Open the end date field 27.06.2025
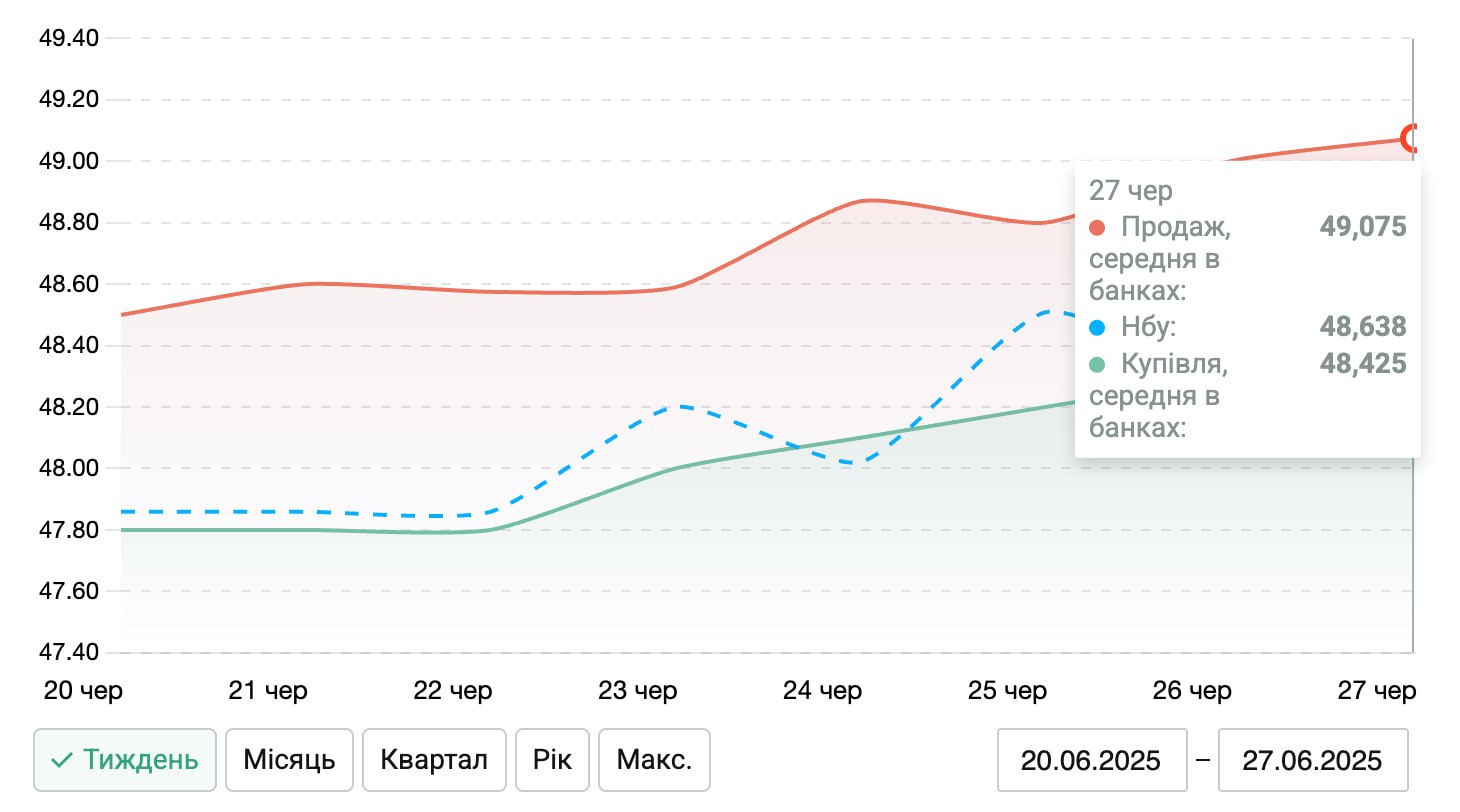The image size is (1460, 812). (x=1312, y=760)
